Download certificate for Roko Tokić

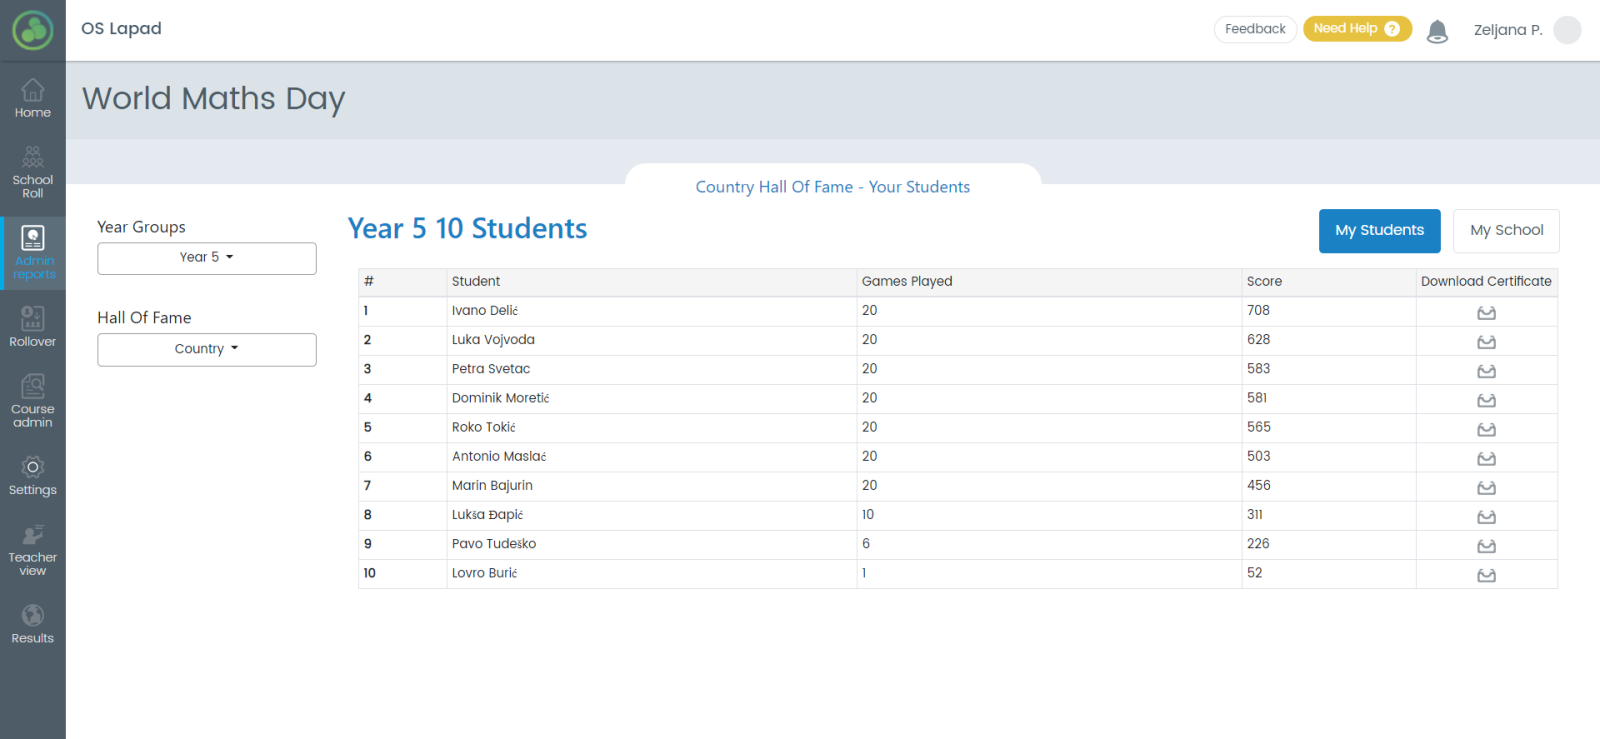(1486, 429)
